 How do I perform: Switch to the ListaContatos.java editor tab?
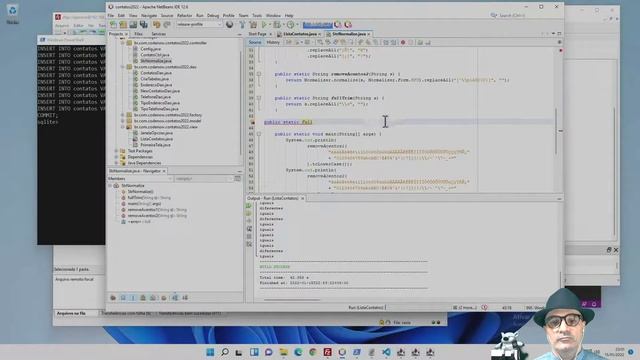300,34
